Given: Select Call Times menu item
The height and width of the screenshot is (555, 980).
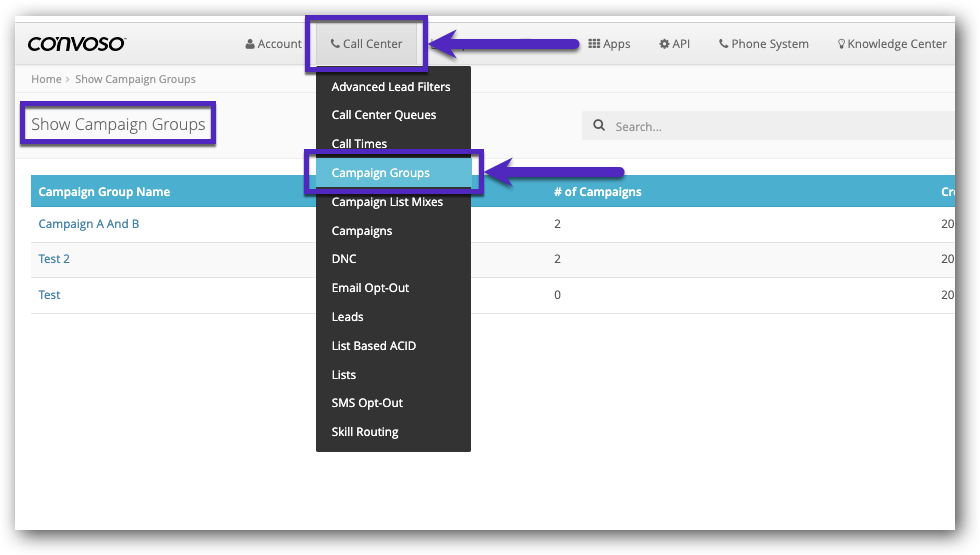Looking at the screenshot, I should (393, 144).
